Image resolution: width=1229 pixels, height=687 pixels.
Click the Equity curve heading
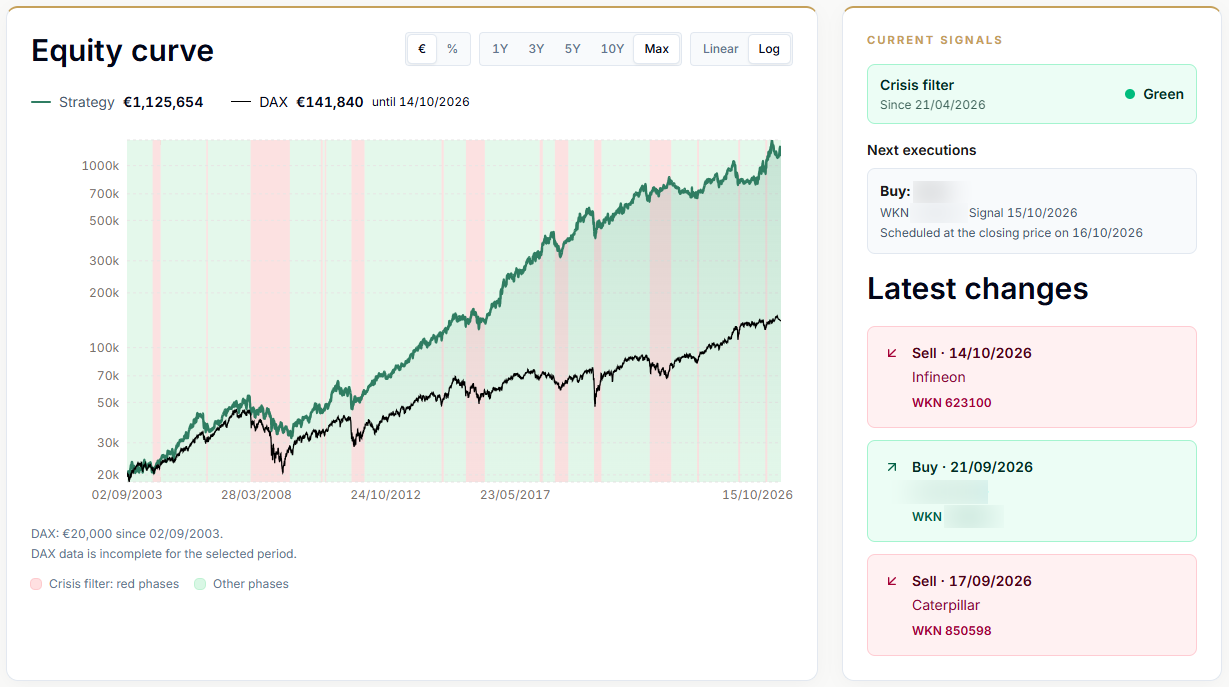(123, 51)
